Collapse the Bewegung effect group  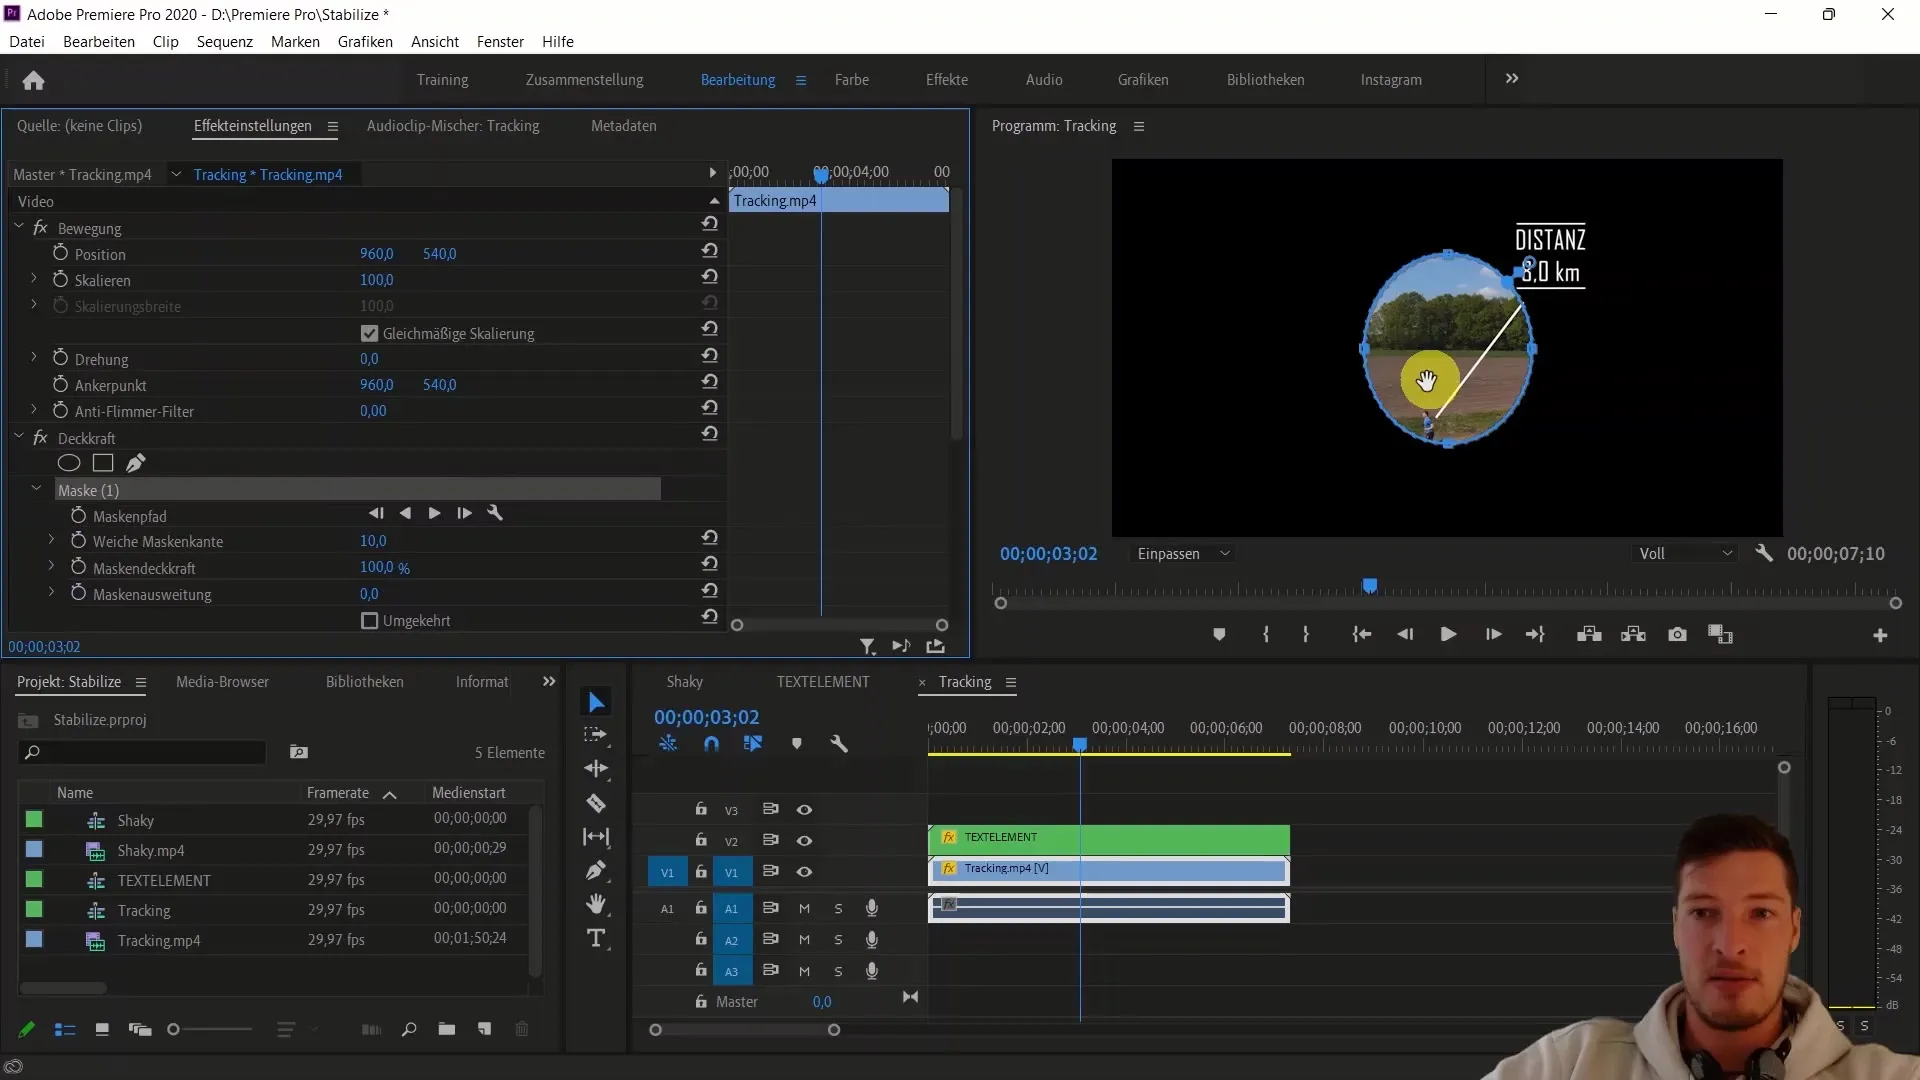coord(19,227)
